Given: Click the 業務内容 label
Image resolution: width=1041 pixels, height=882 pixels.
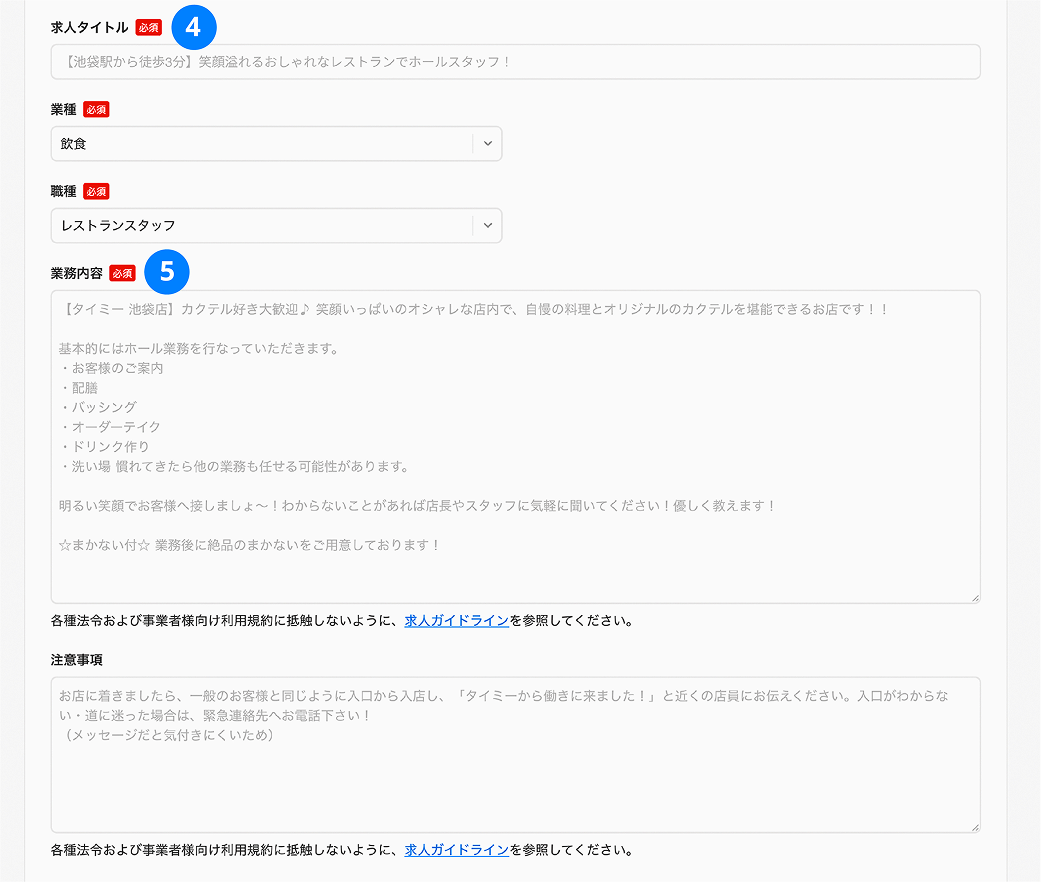Looking at the screenshot, I should click(77, 273).
